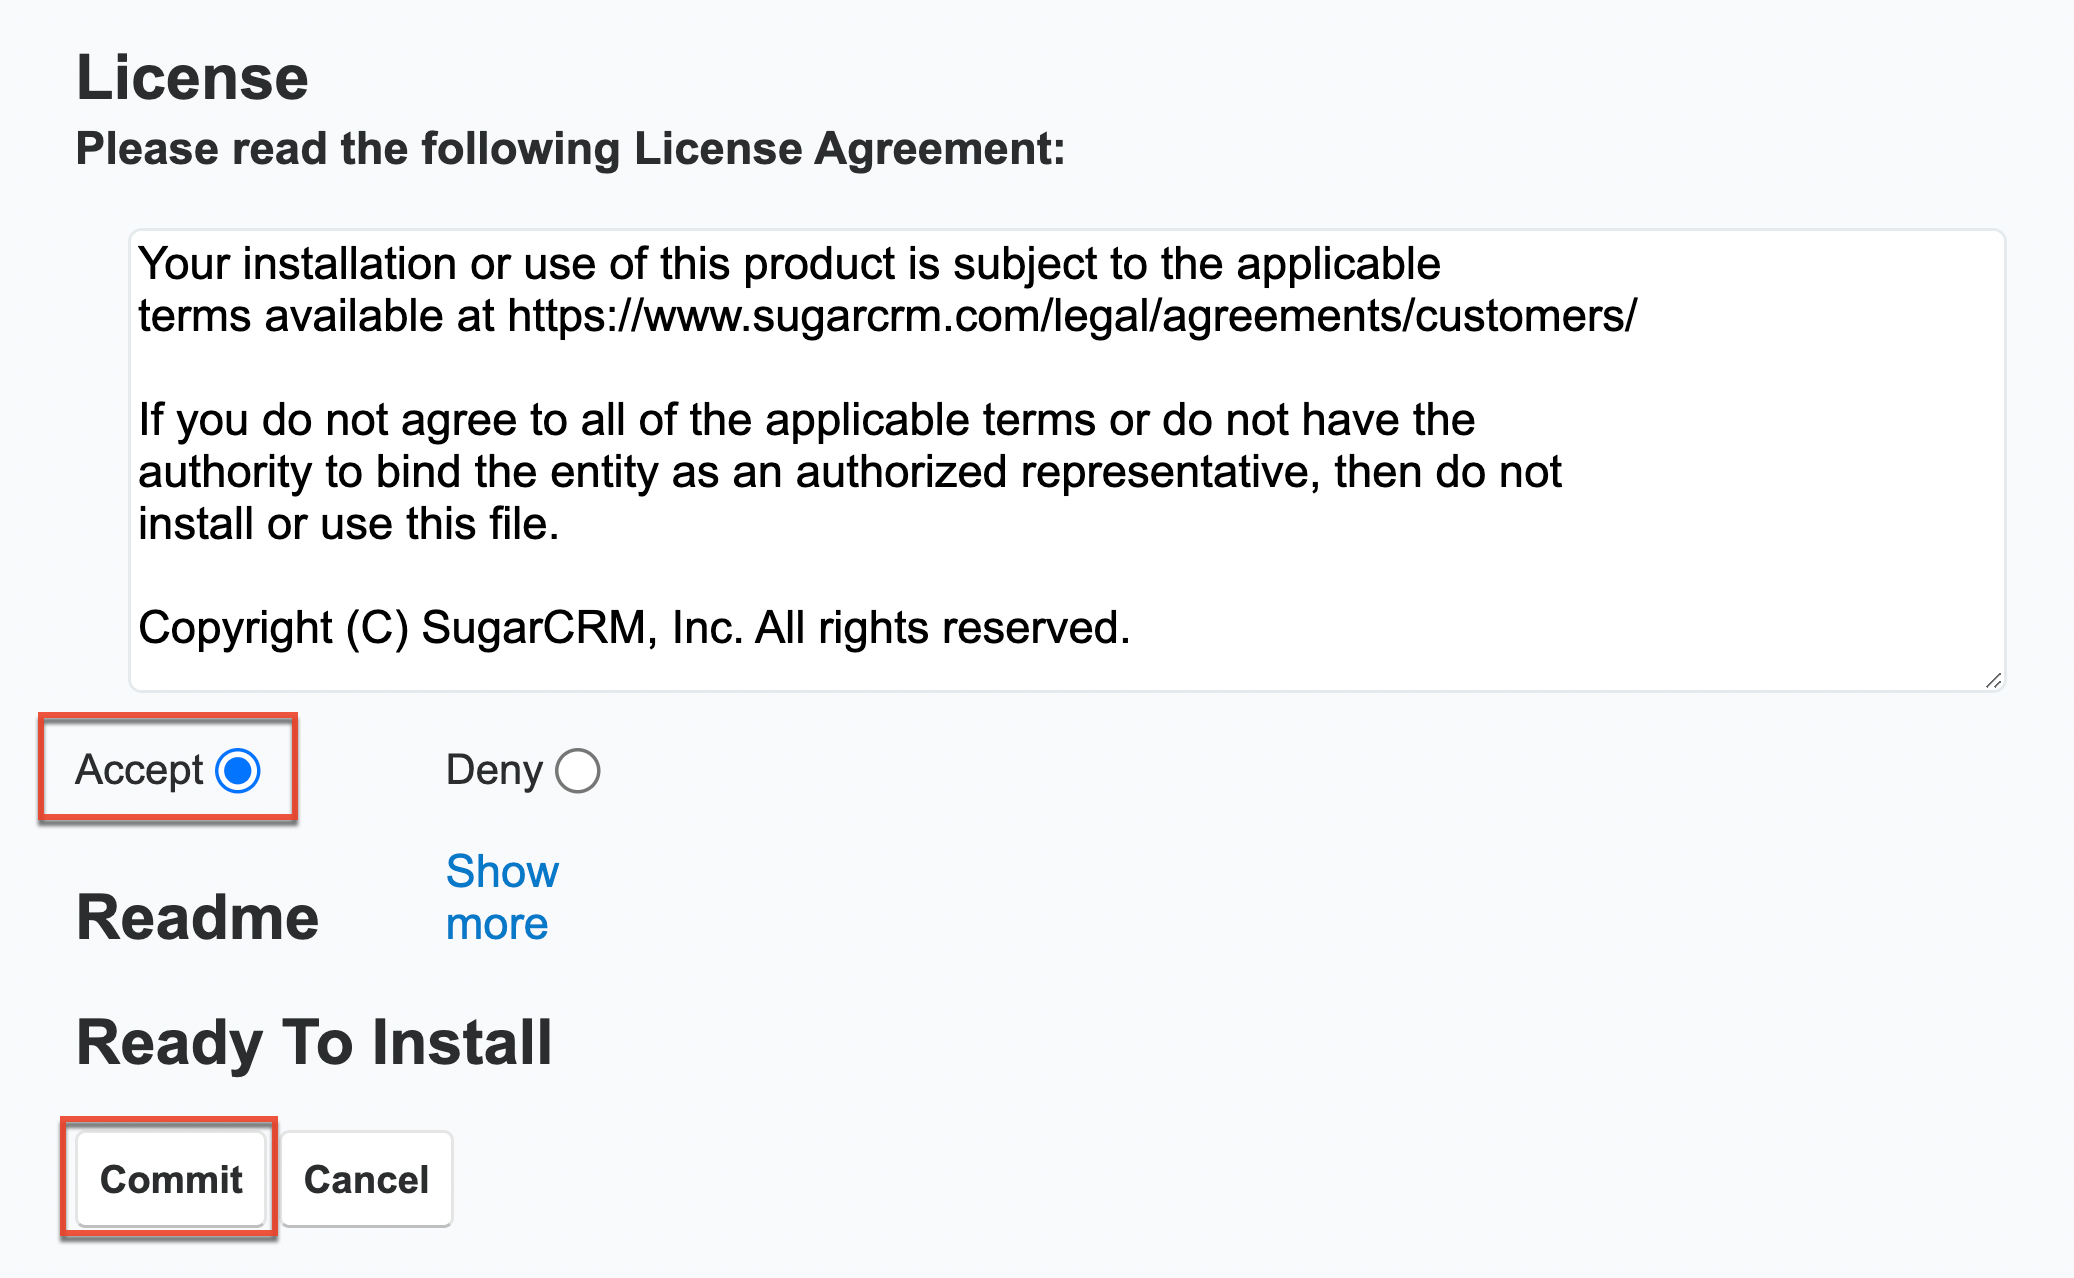Click the License heading
This screenshot has width=2074, height=1278.
192,75
